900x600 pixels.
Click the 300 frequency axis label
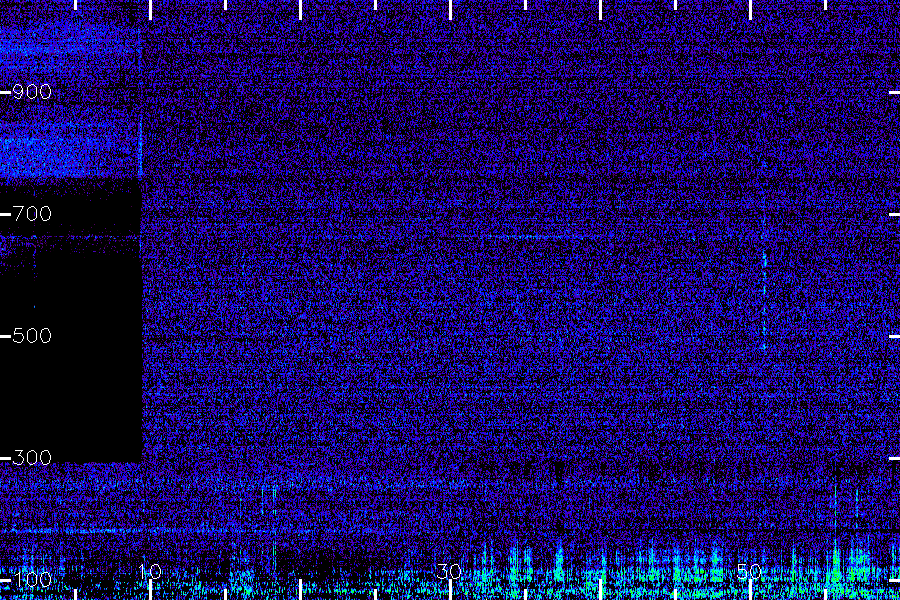pos(32,458)
